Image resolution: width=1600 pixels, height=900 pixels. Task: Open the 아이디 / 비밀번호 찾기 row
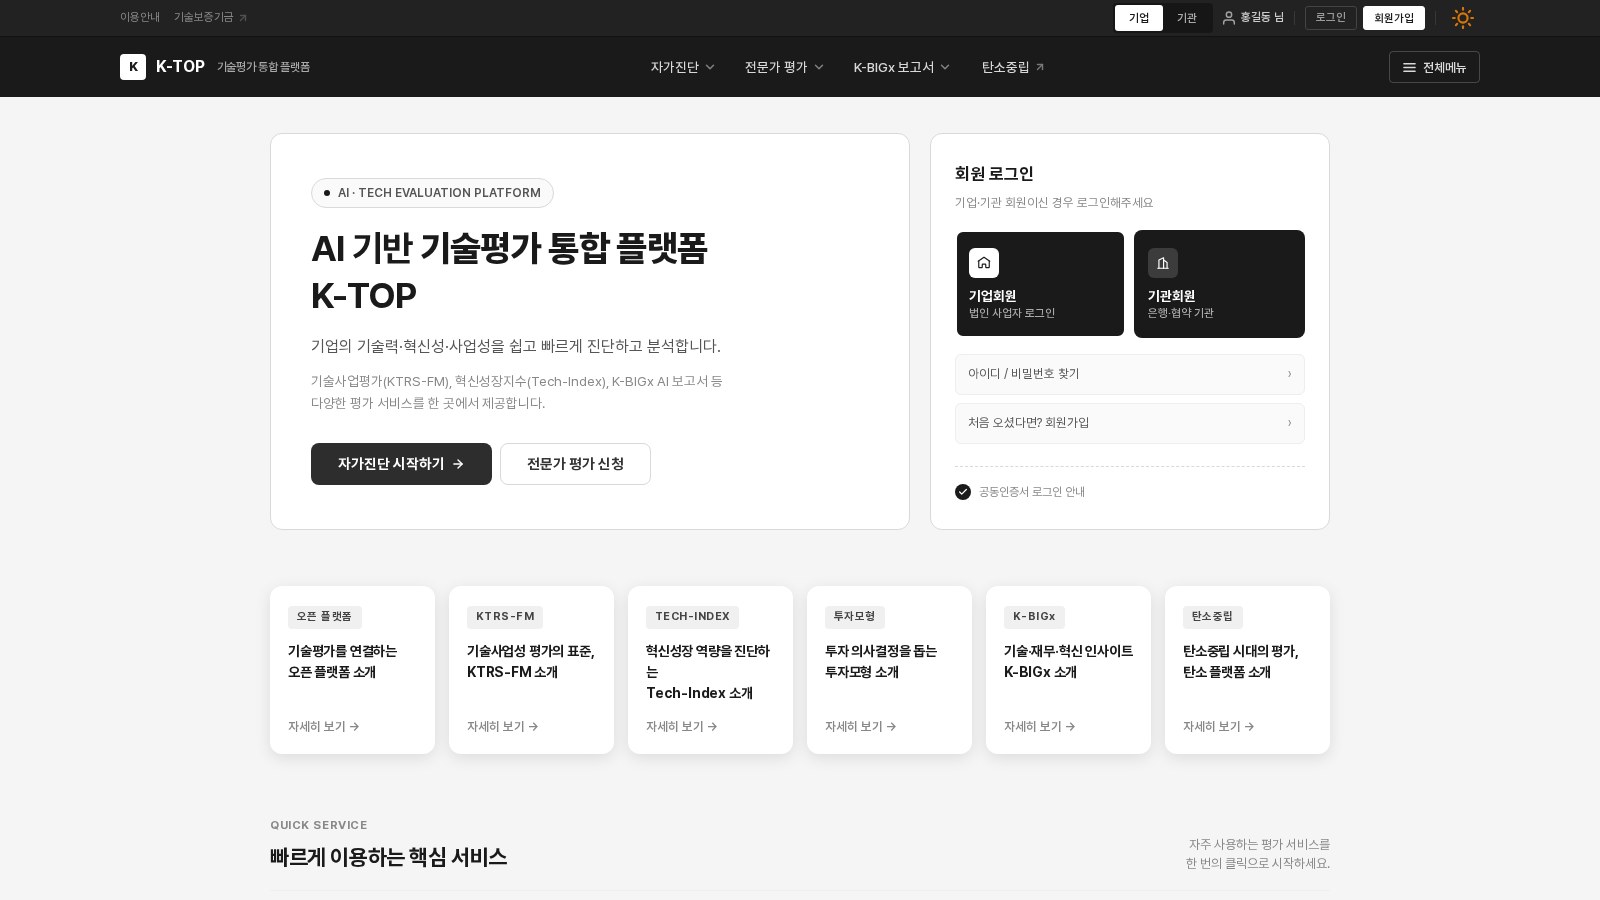(1130, 374)
